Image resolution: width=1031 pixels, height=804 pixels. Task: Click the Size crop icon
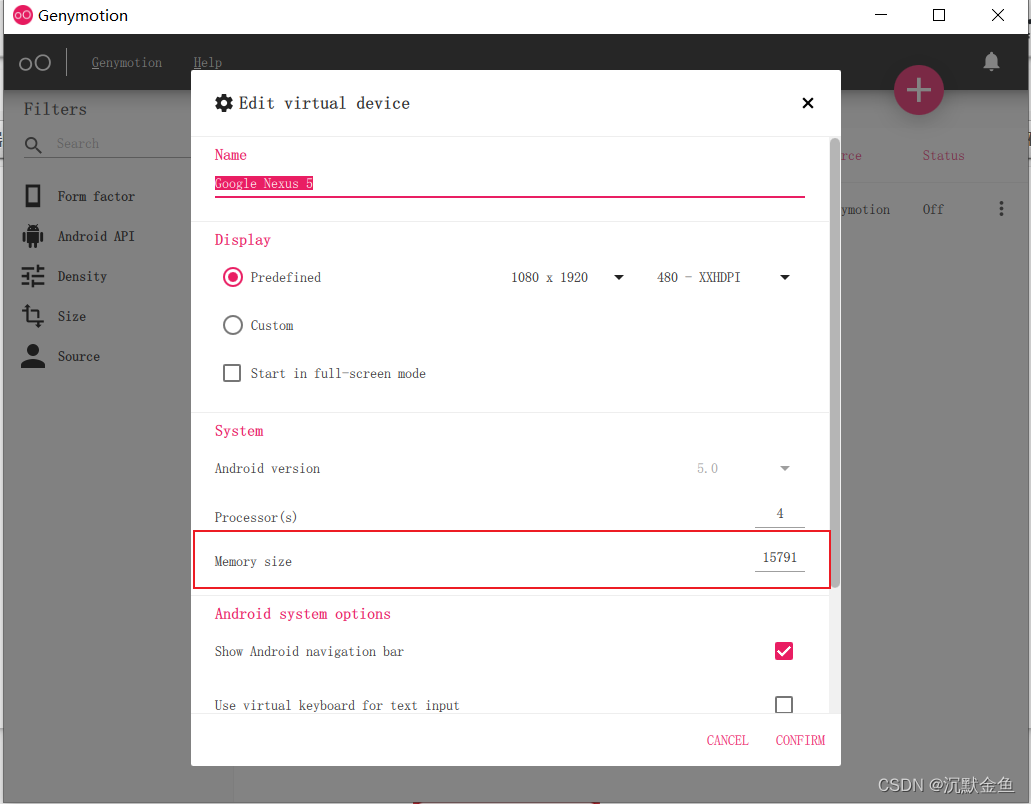pos(33,316)
